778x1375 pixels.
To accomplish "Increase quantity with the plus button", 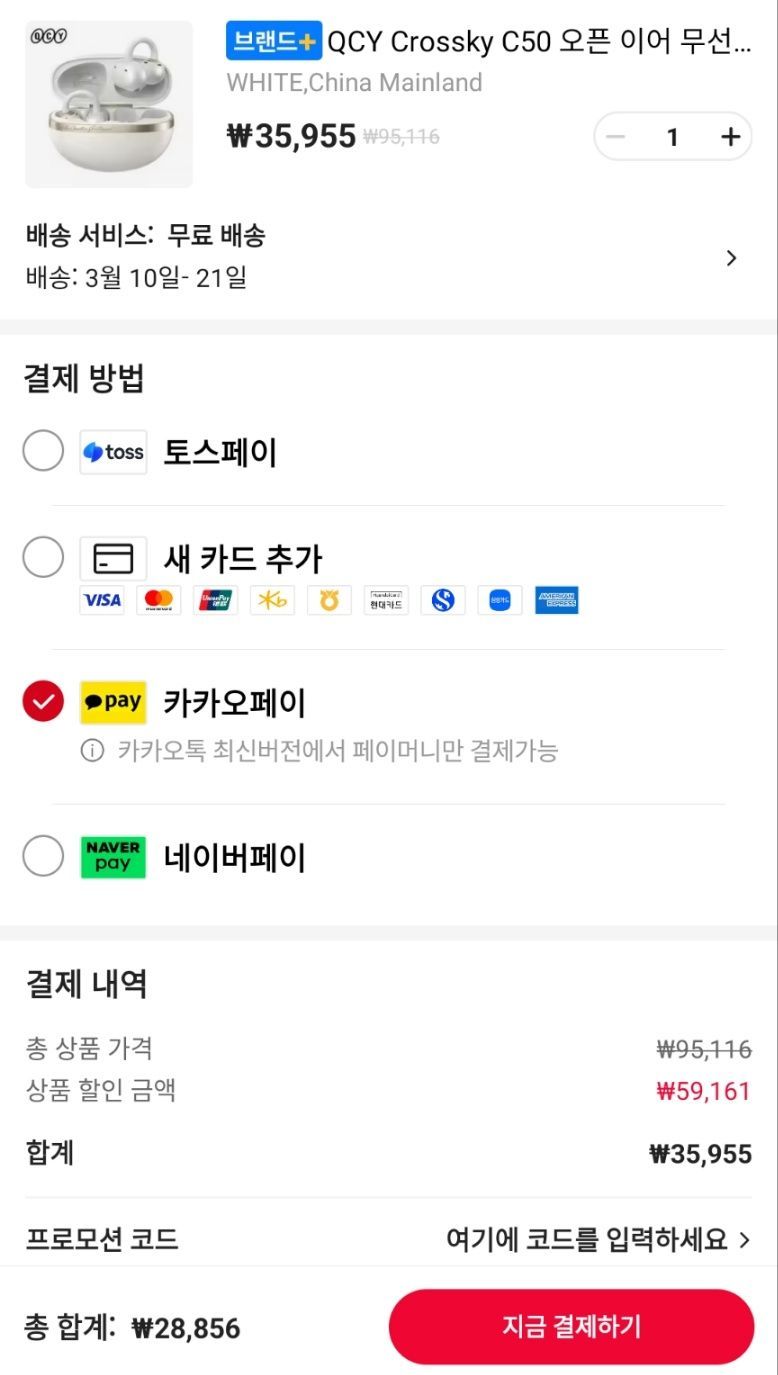I will pyautogui.click(x=731, y=137).
